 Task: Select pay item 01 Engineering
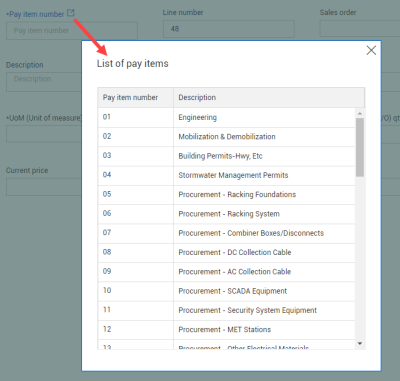226,117
